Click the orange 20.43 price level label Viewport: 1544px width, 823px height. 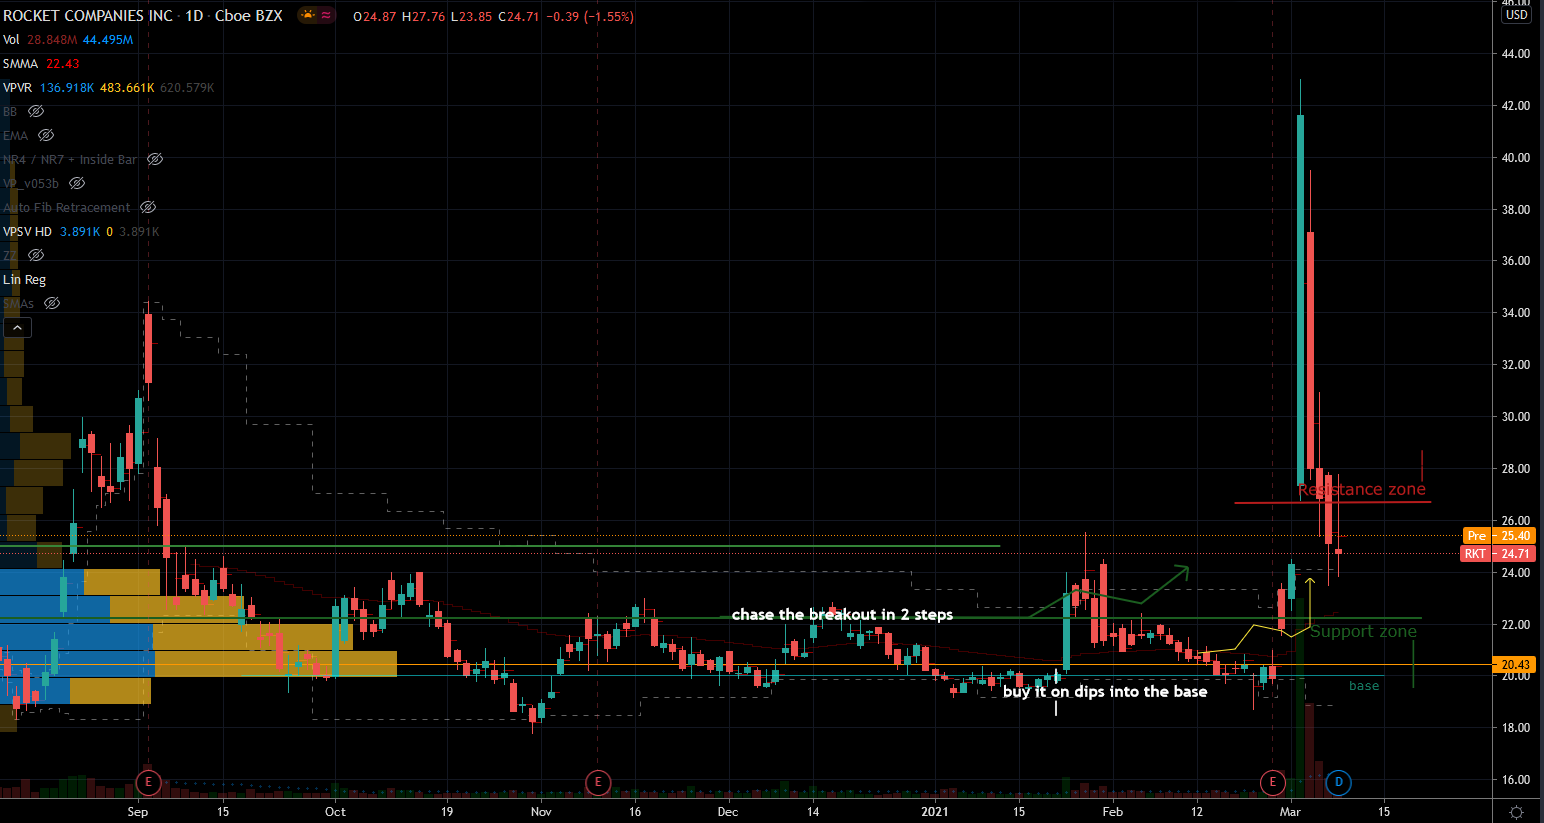pos(1515,665)
